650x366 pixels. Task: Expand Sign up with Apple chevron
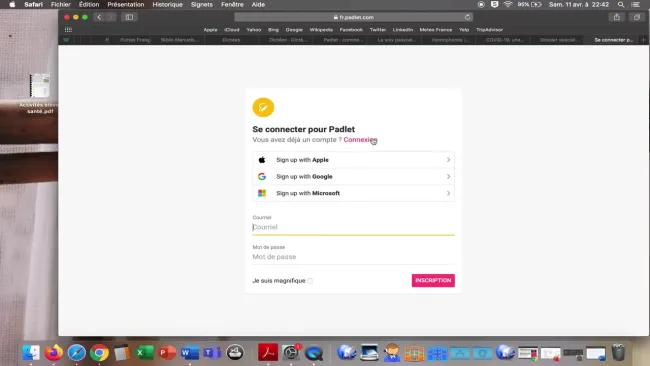click(x=448, y=160)
